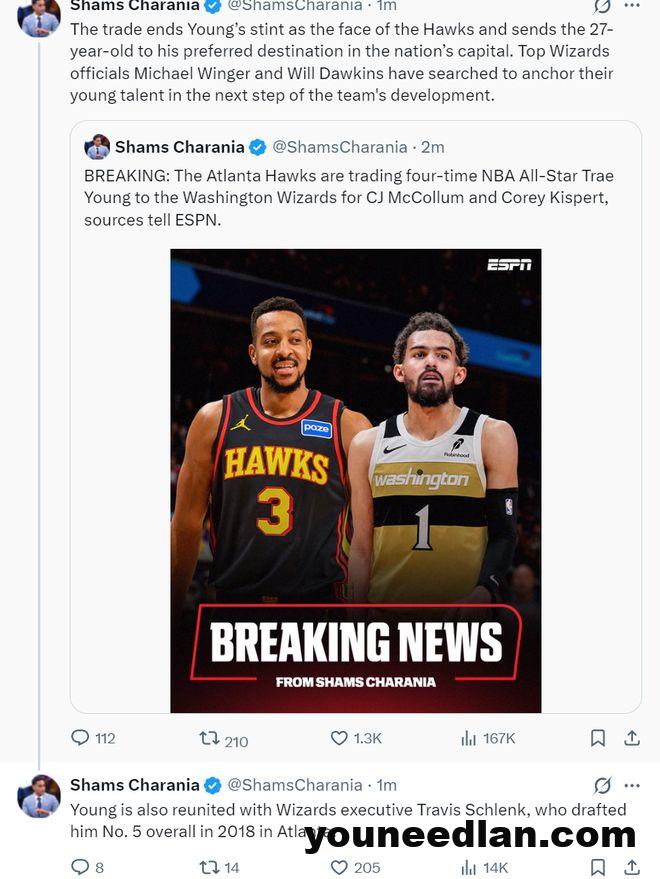Bookmark the Travis Schlenk tweet
The height and width of the screenshot is (879, 660).
pos(597,867)
